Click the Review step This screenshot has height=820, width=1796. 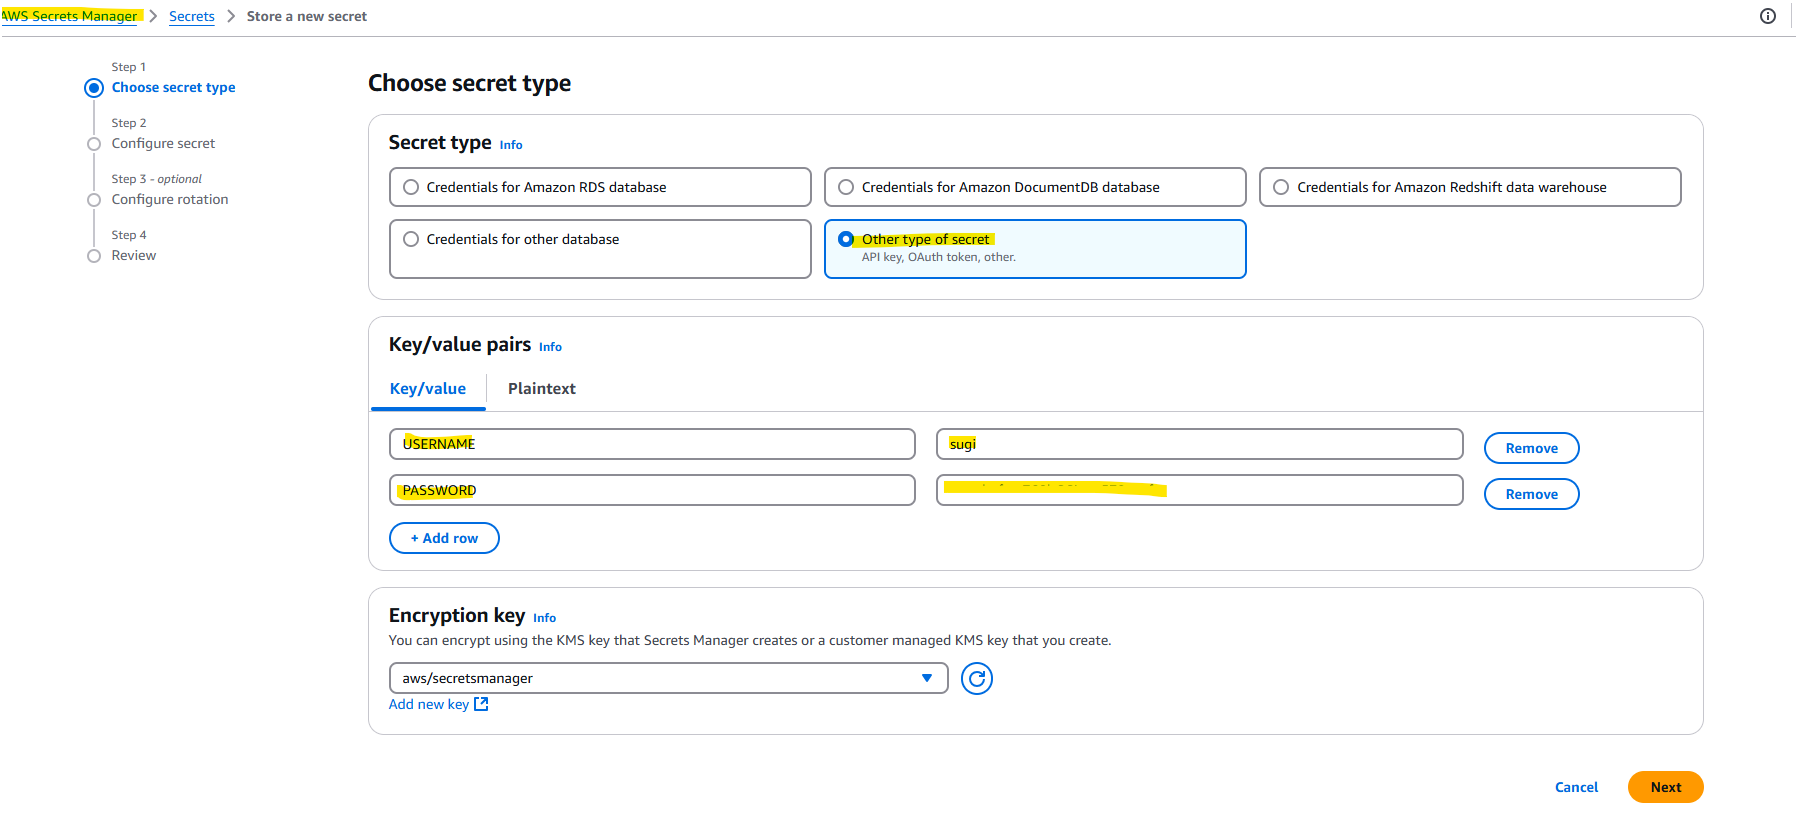134,256
